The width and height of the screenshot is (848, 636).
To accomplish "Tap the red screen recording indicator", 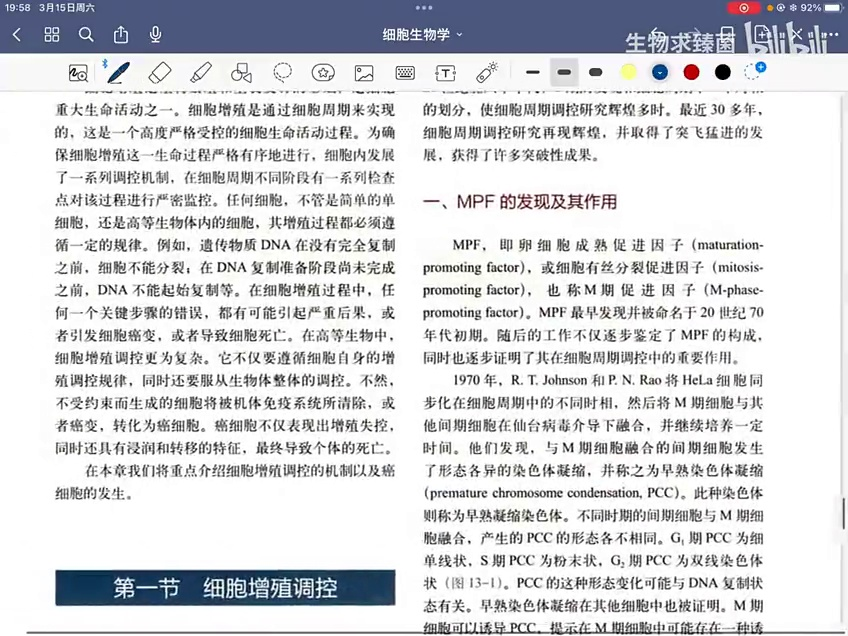I will tap(744, 8).
